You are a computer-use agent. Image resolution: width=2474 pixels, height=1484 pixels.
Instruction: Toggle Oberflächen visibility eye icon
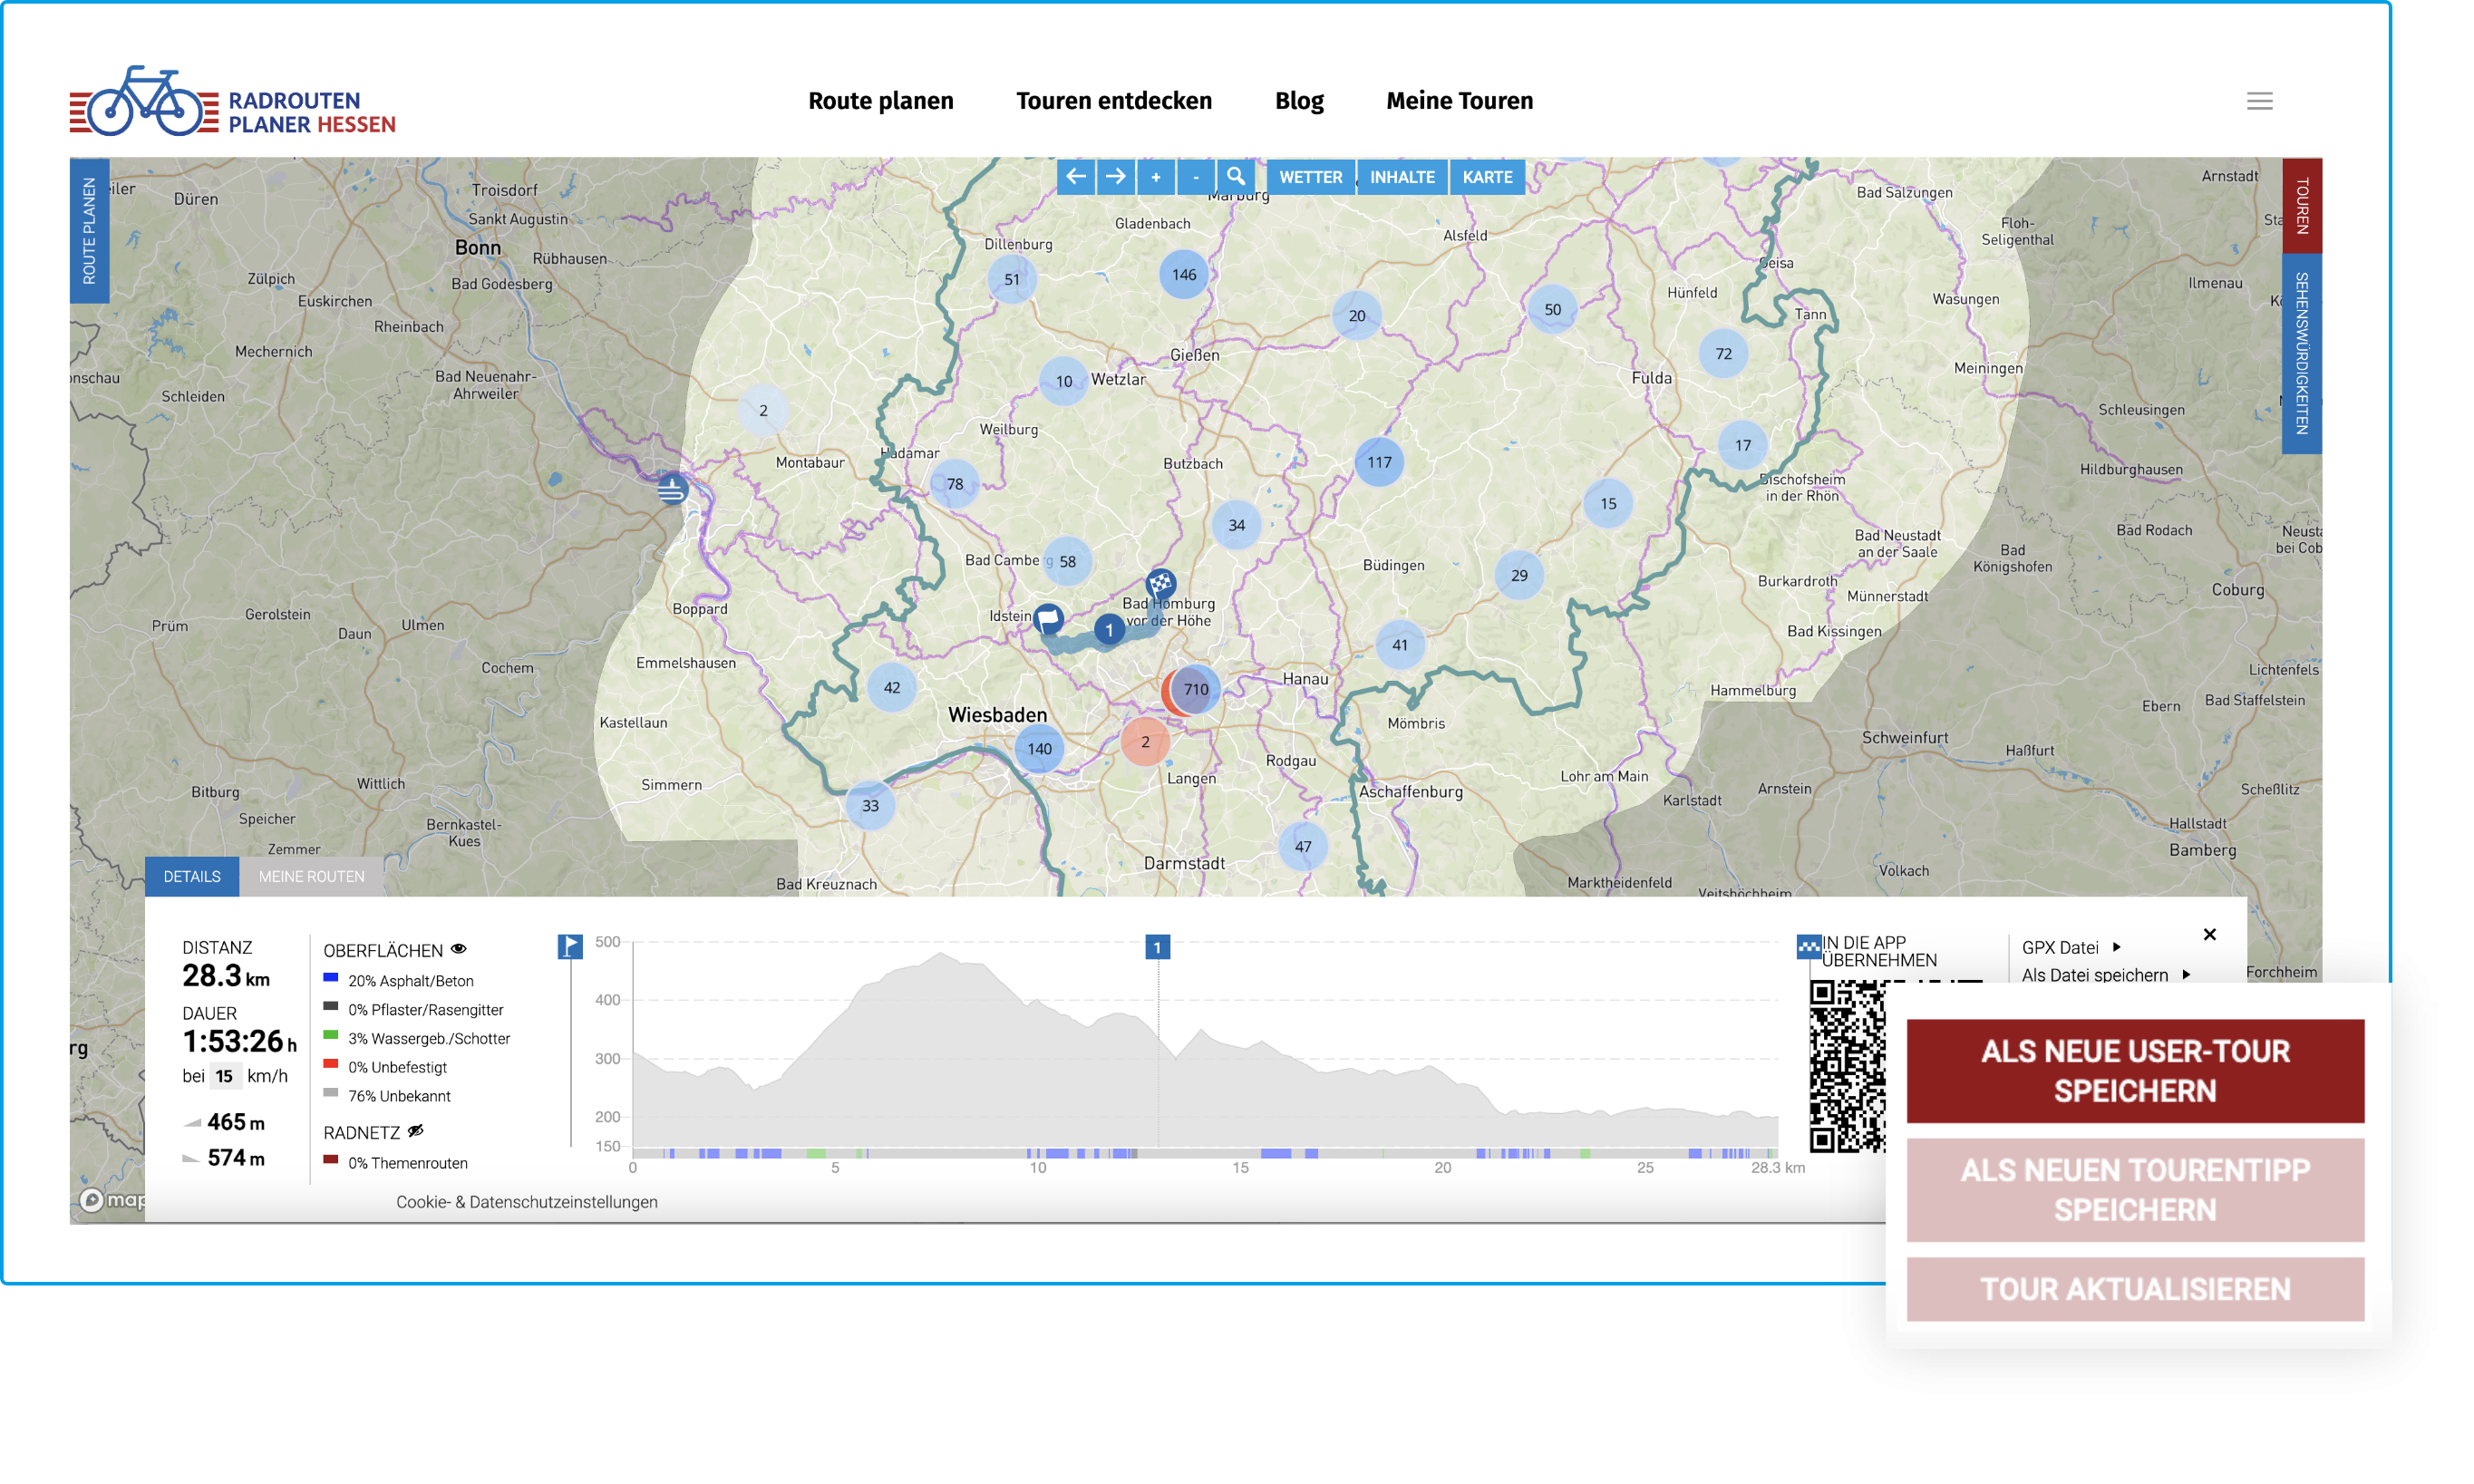[459, 948]
